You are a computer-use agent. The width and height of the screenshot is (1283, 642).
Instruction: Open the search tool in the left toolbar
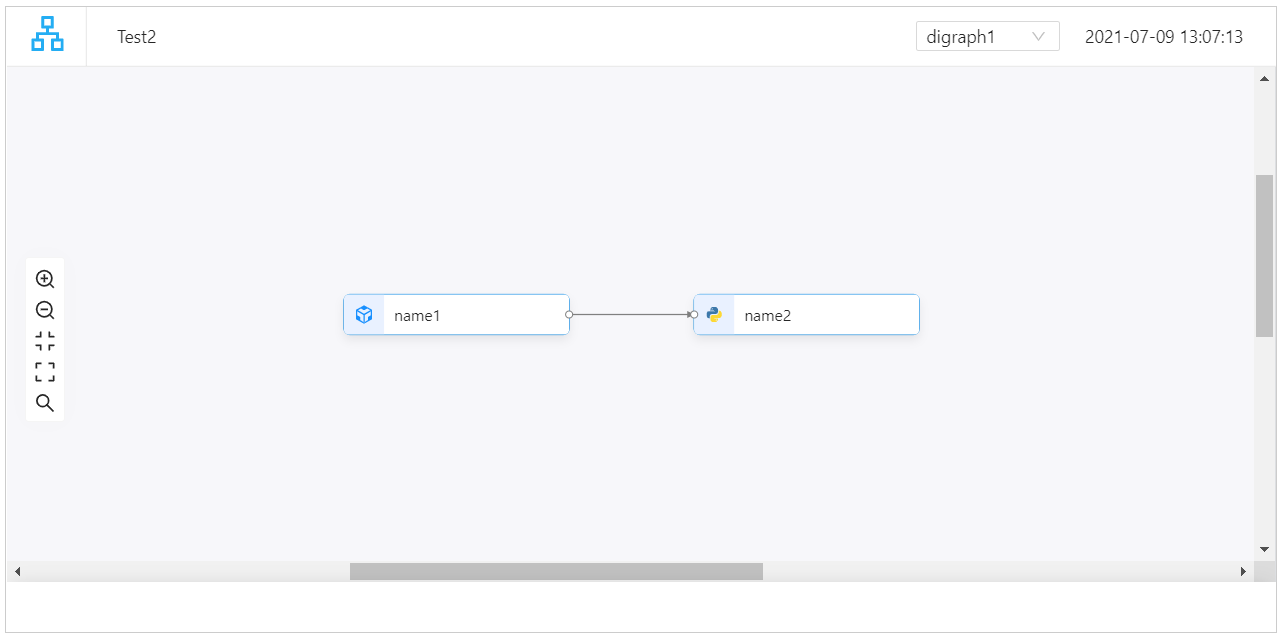tap(44, 402)
